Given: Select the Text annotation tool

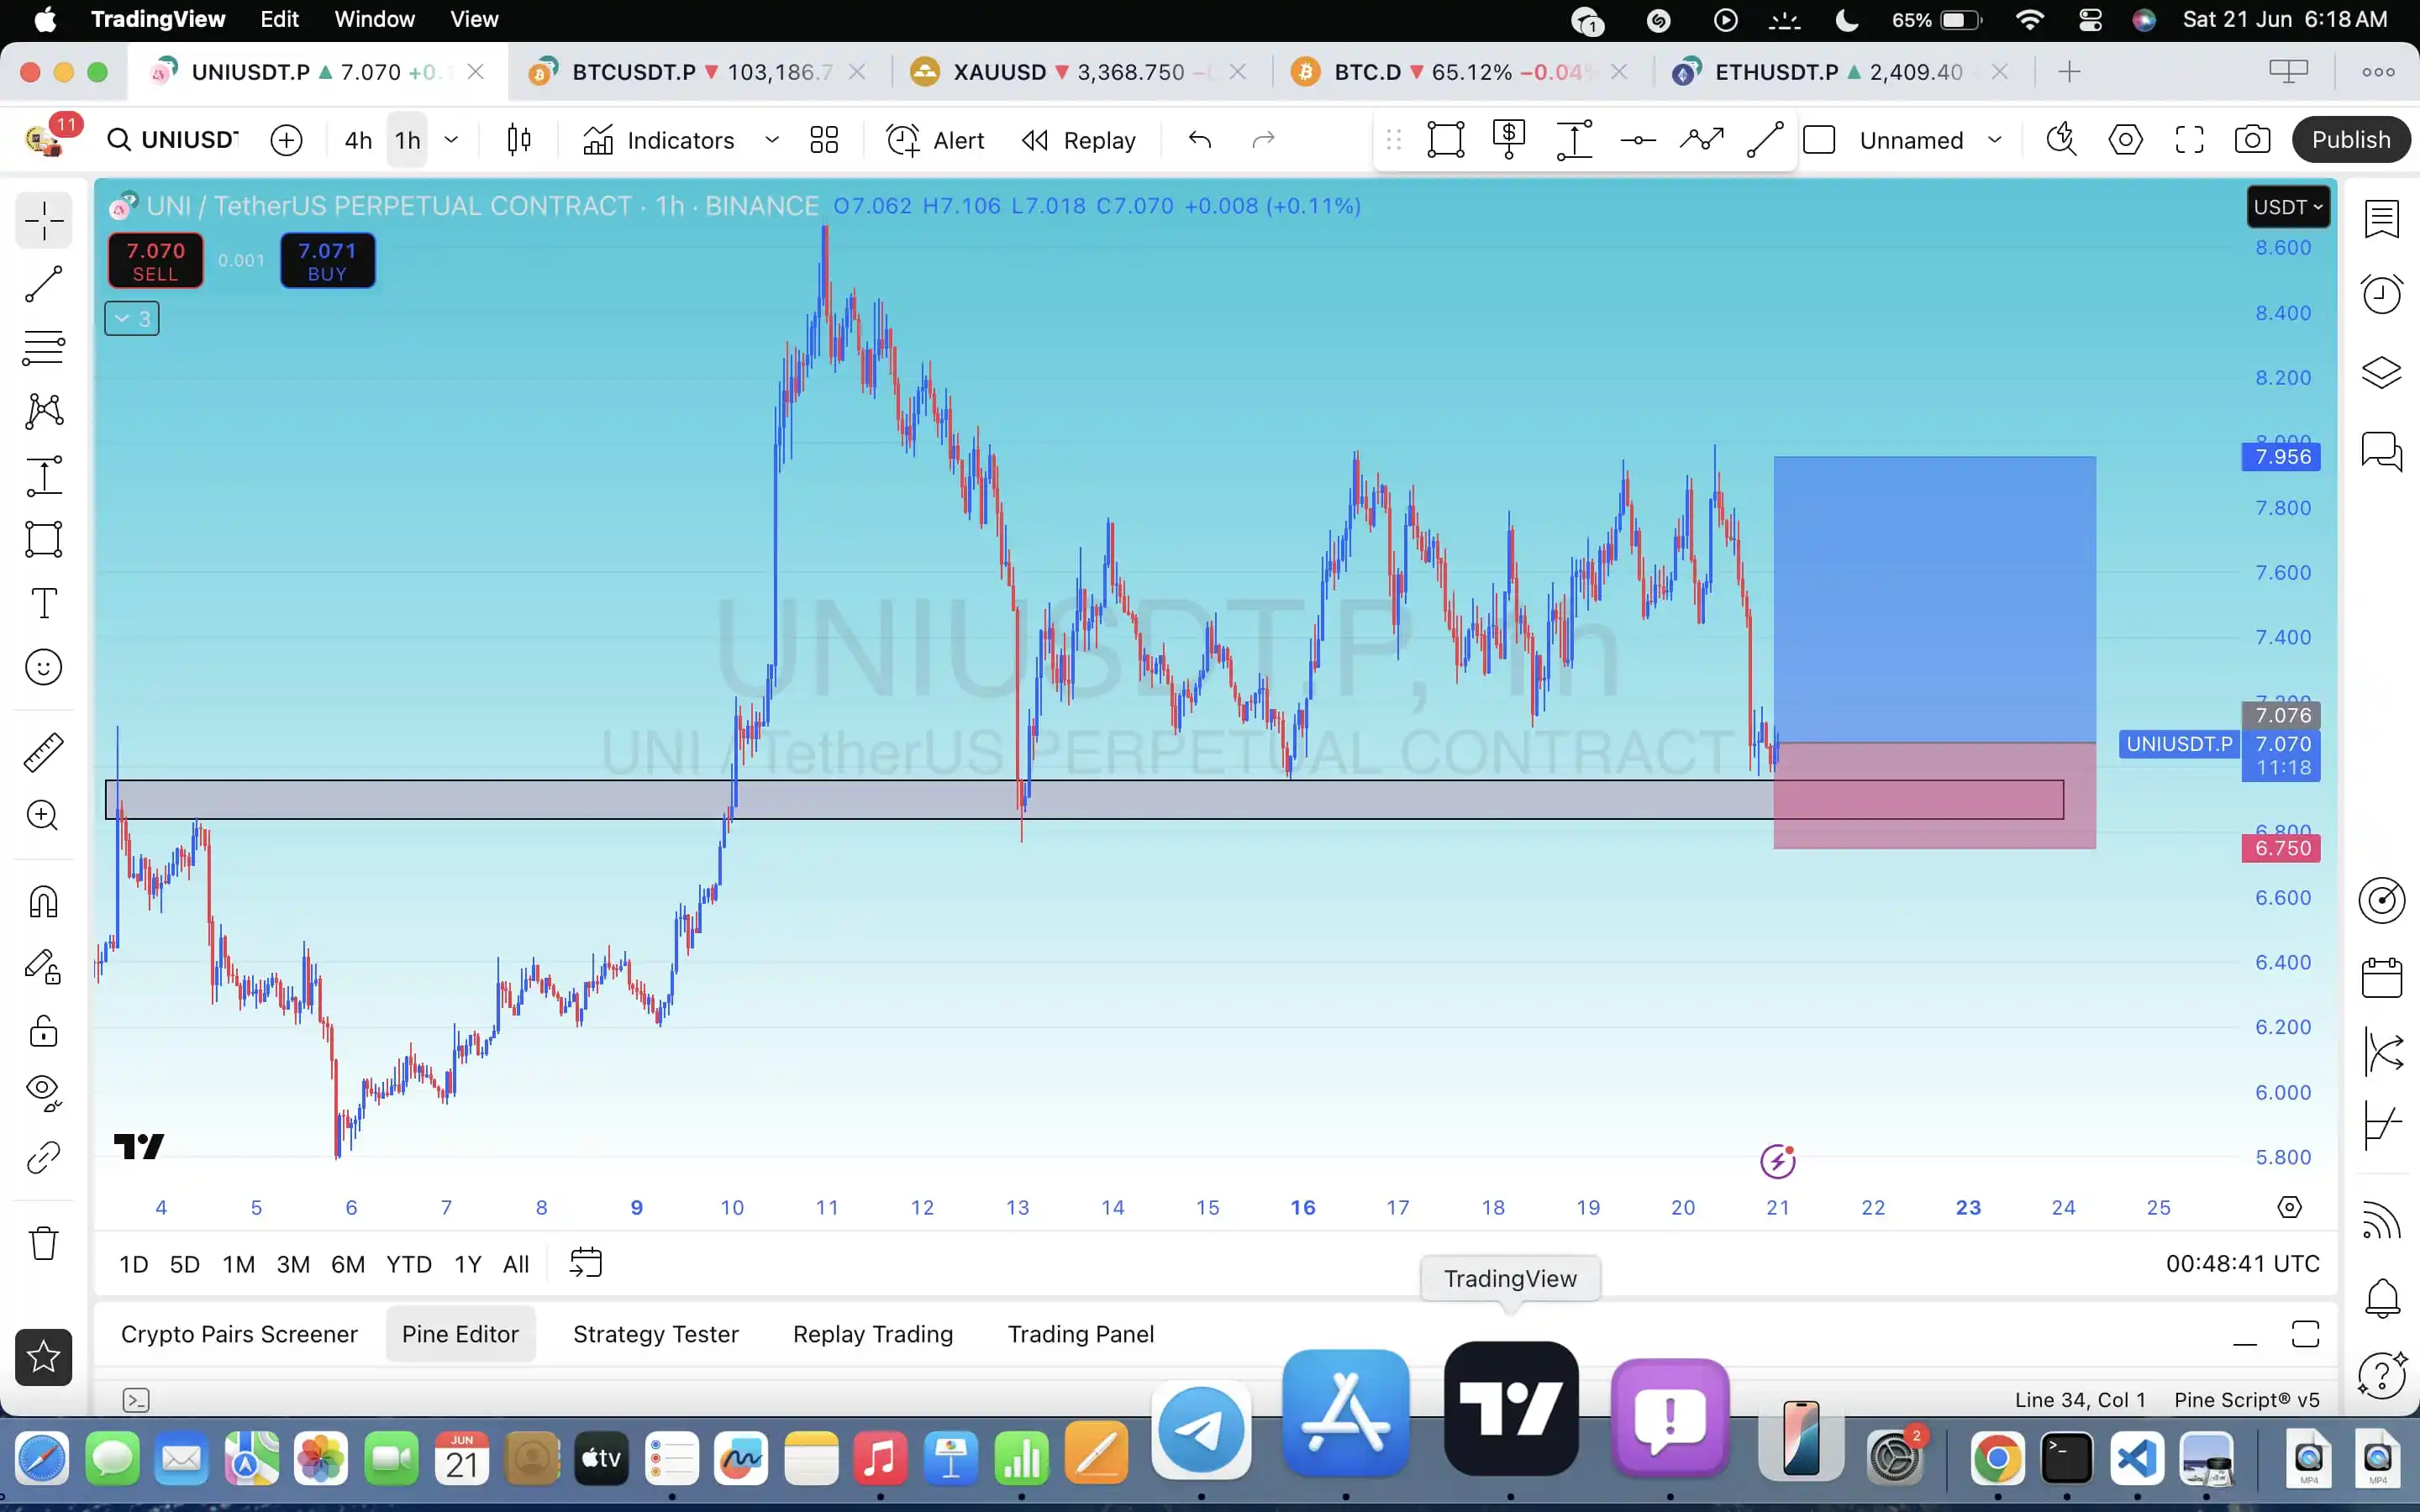Looking at the screenshot, I should (x=44, y=603).
